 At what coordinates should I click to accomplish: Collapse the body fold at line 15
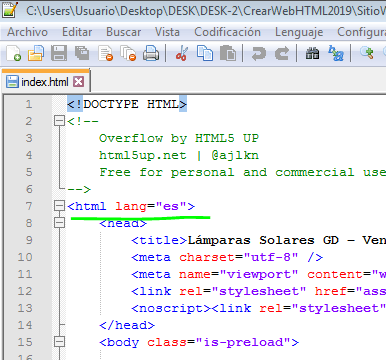pos(59,342)
